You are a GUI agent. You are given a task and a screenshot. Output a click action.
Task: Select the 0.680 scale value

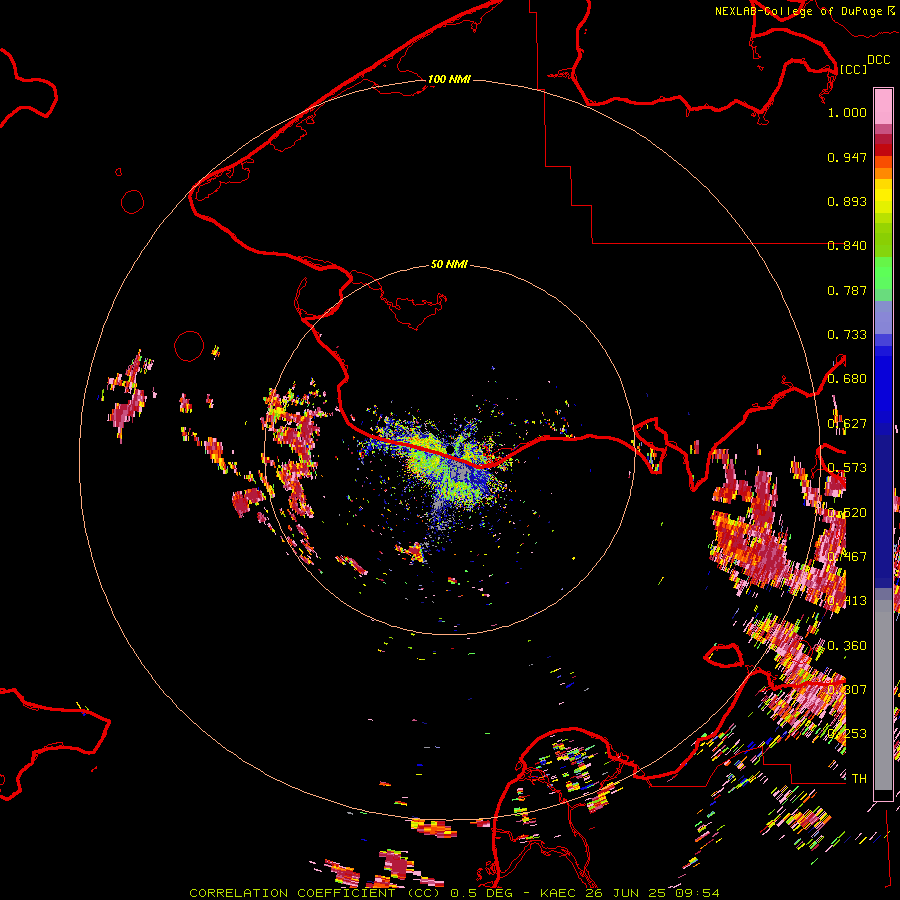click(x=847, y=379)
